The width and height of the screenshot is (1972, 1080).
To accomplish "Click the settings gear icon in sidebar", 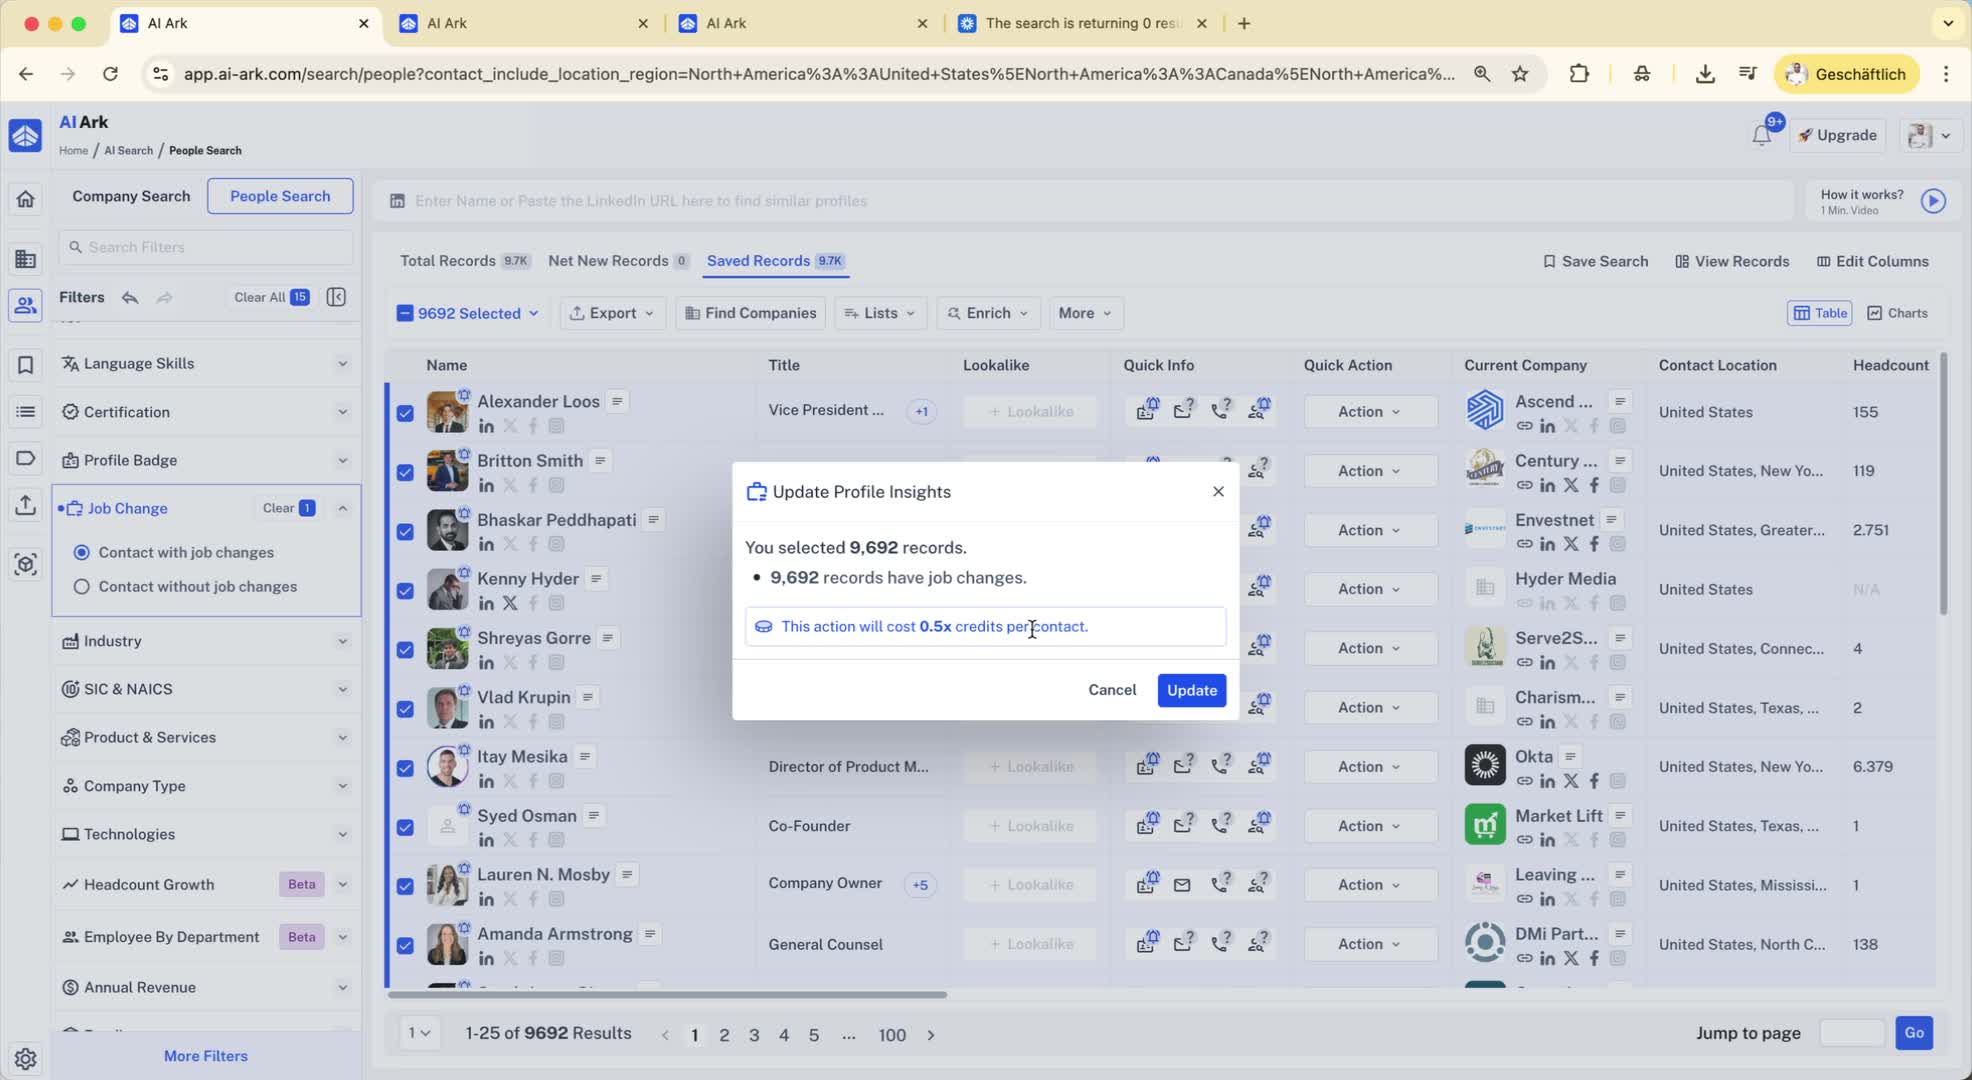I will click(x=26, y=1058).
